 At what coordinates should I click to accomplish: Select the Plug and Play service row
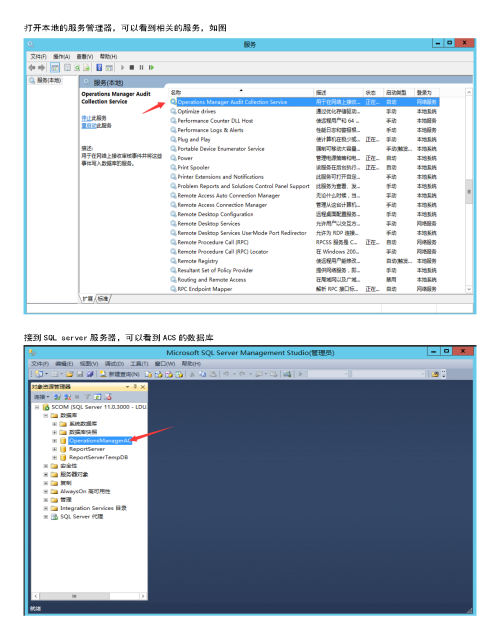304,139
